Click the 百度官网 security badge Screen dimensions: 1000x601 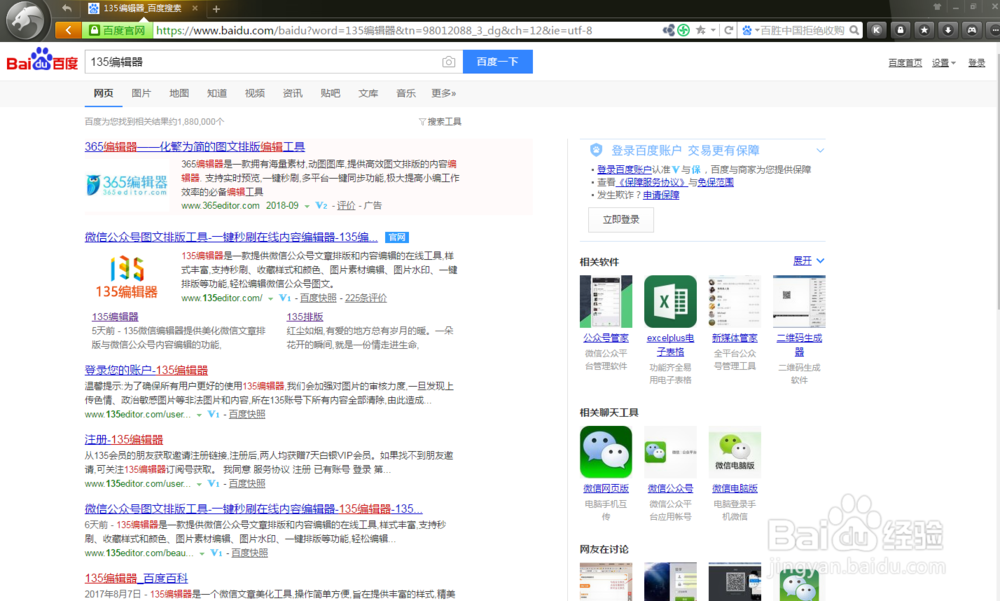117,30
